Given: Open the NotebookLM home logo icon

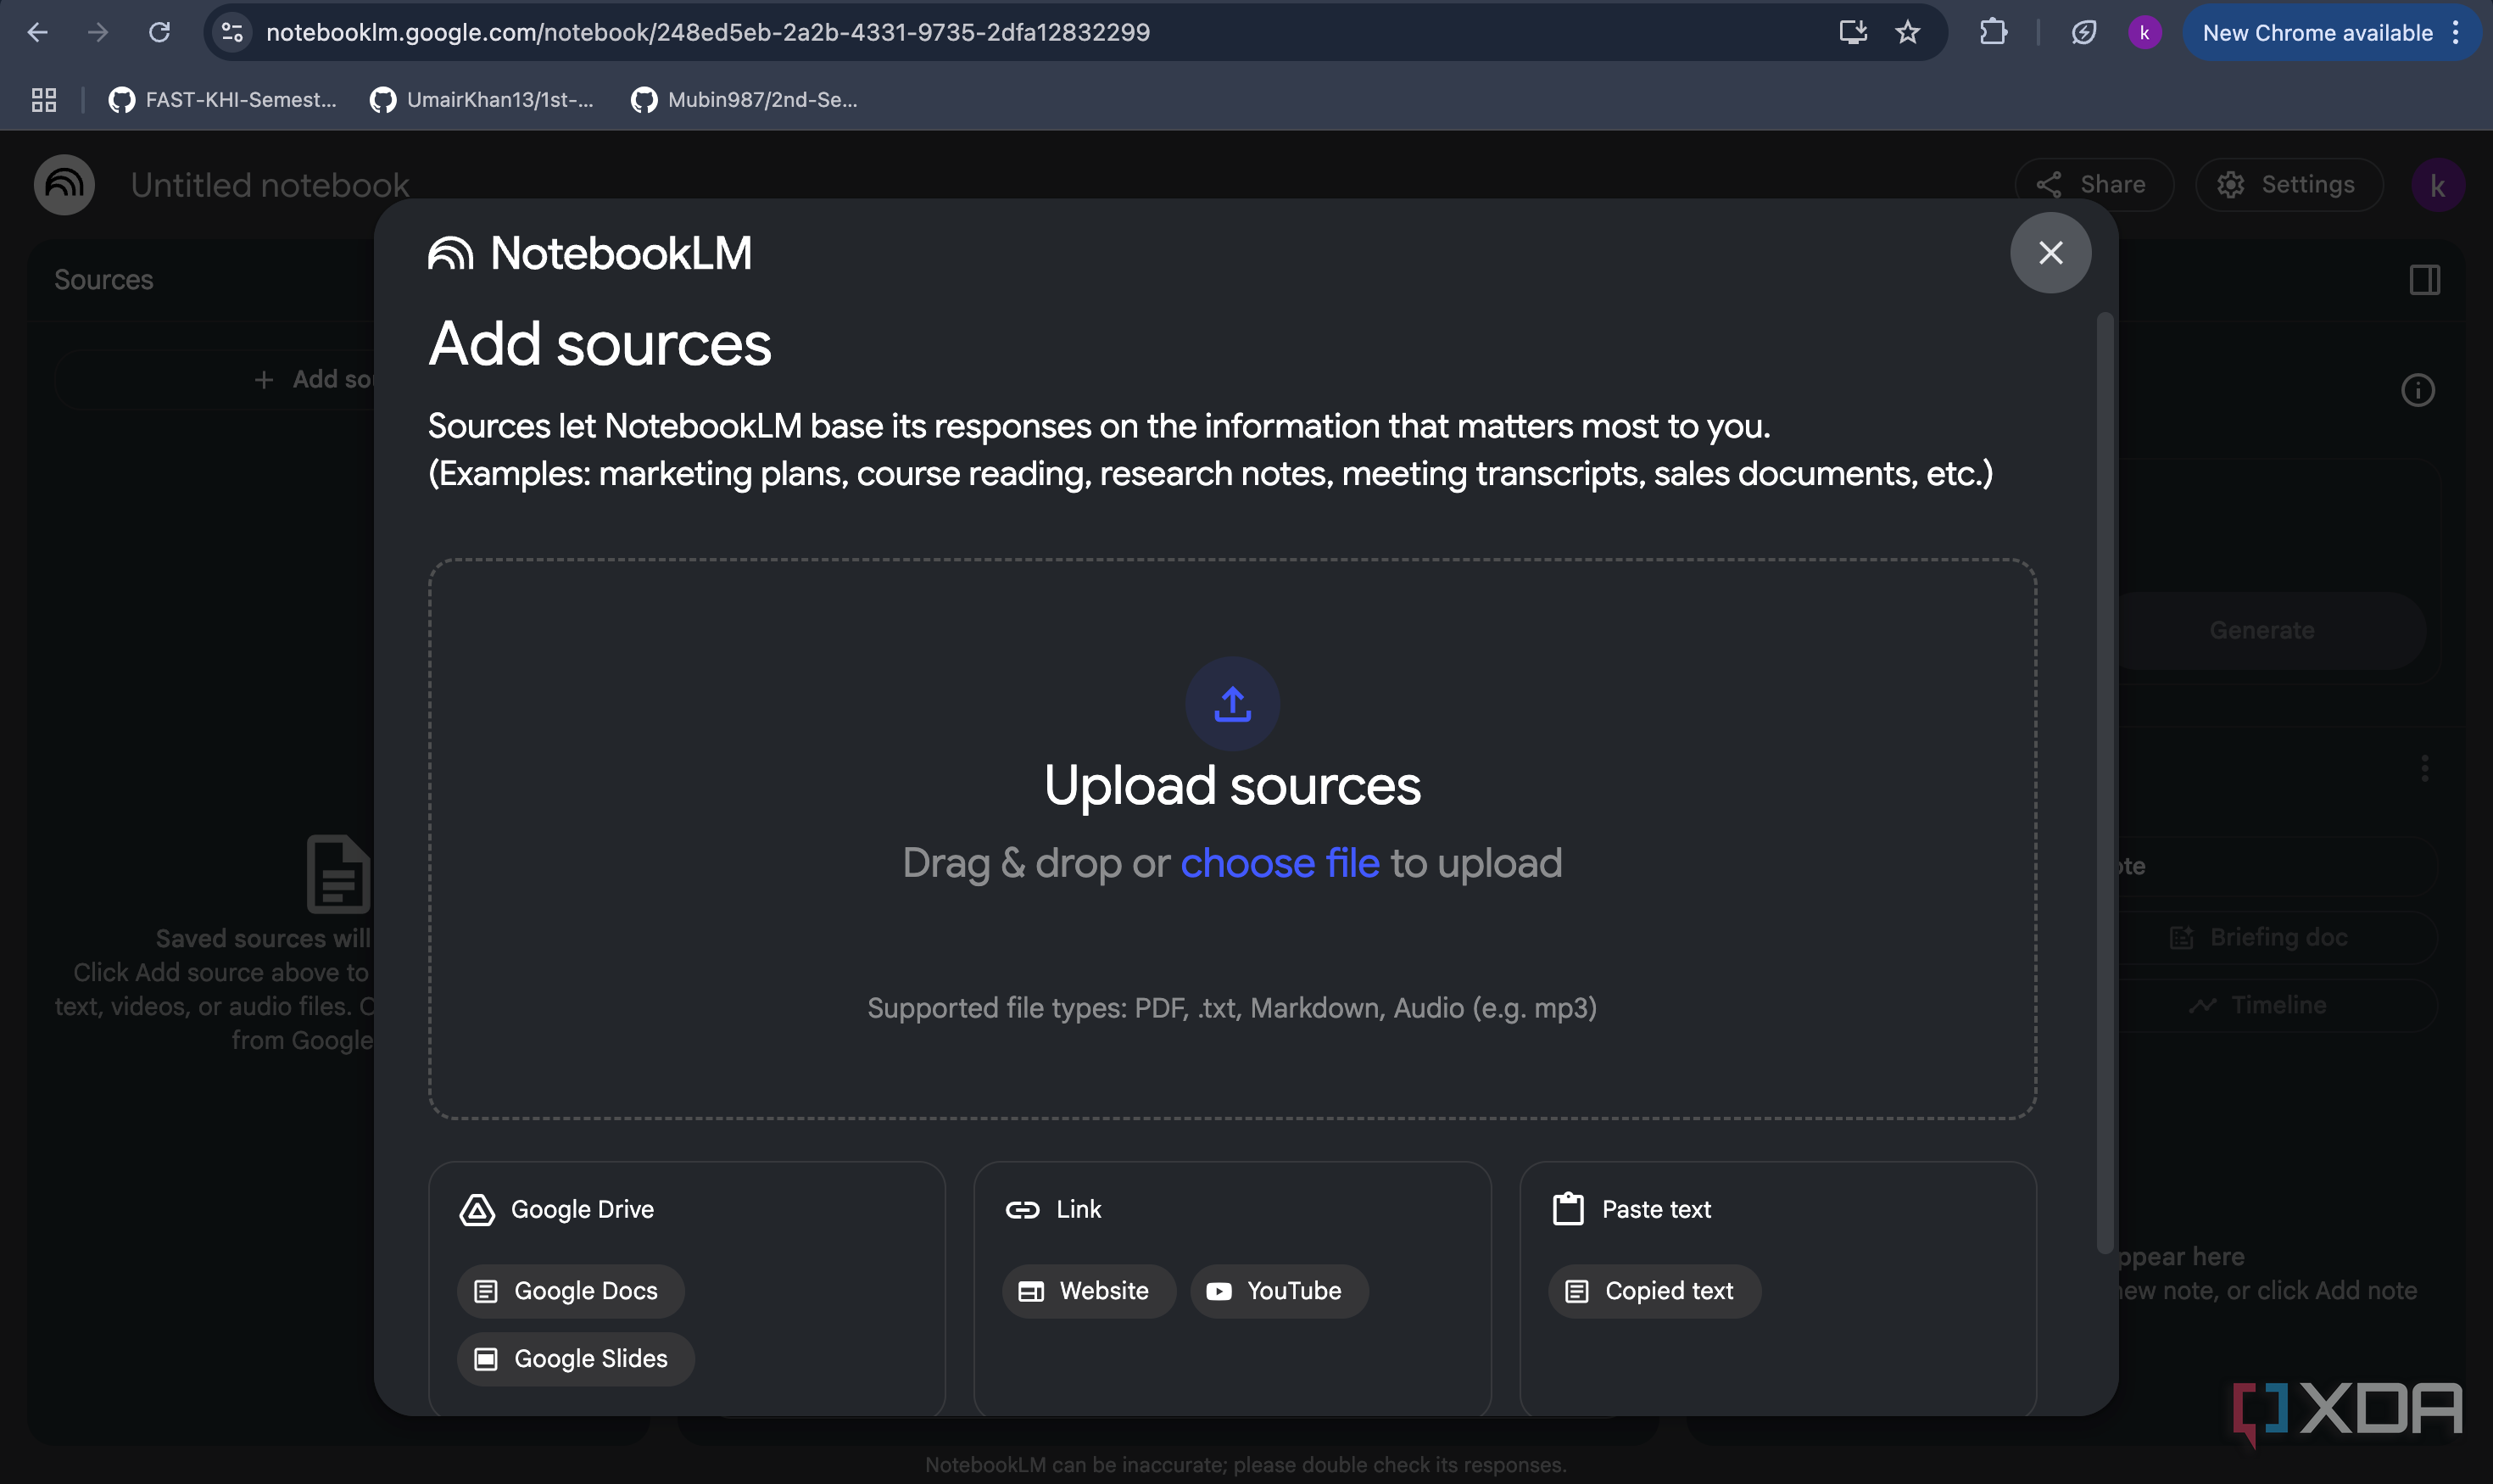Looking at the screenshot, I should click(x=64, y=185).
